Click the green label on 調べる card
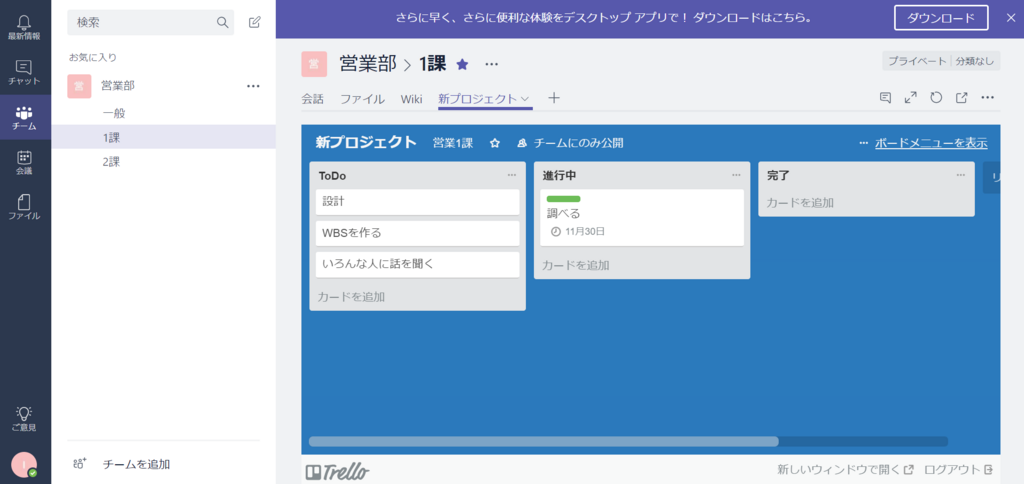This screenshot has height=484, width=1024. (564, 199)
